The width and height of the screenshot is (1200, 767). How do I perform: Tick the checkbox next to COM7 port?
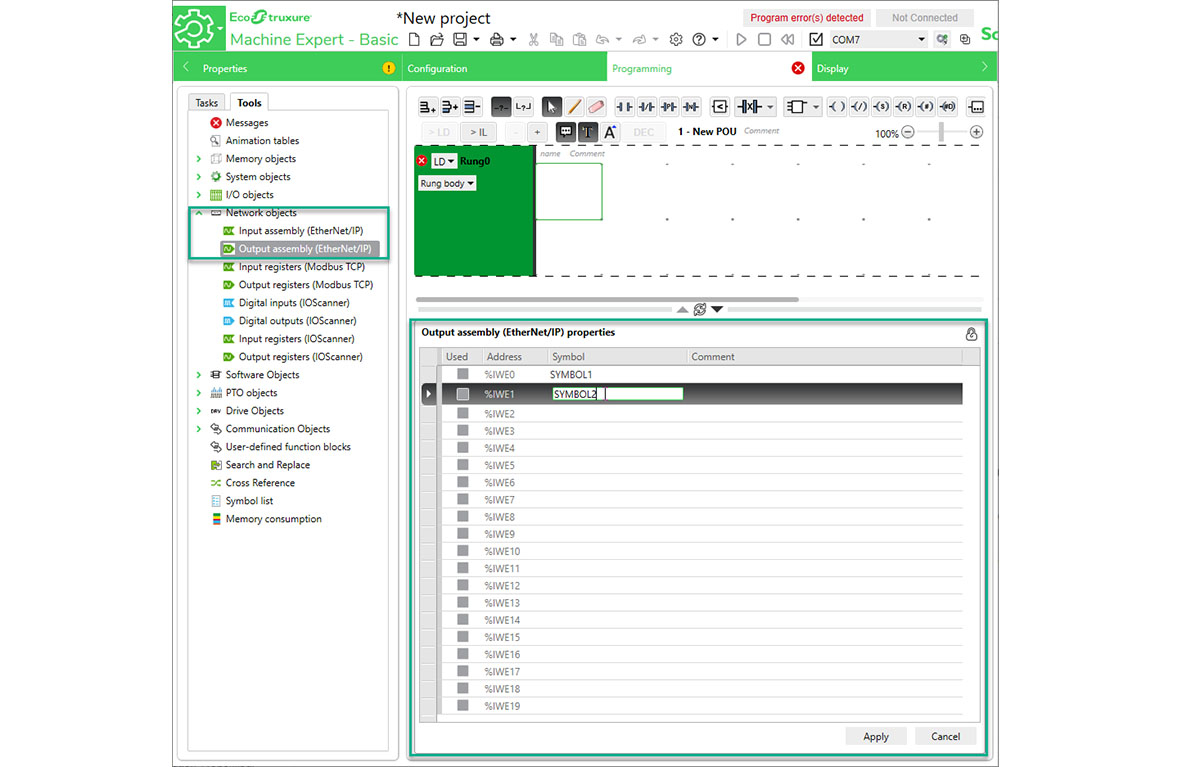tap(816, 40)
